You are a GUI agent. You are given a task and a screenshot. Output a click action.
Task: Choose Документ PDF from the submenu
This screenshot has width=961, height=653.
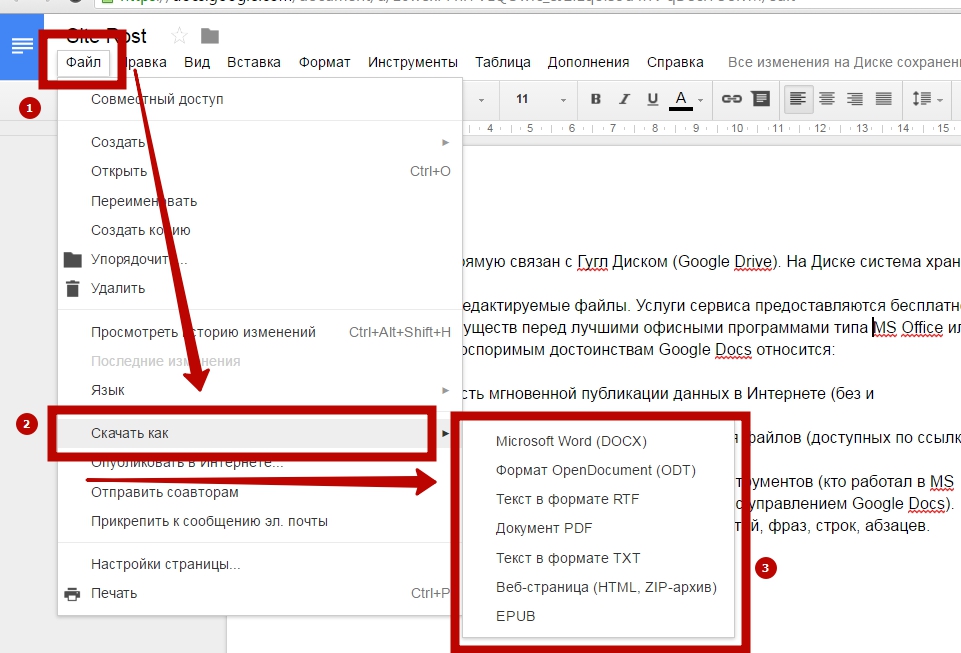543,528
